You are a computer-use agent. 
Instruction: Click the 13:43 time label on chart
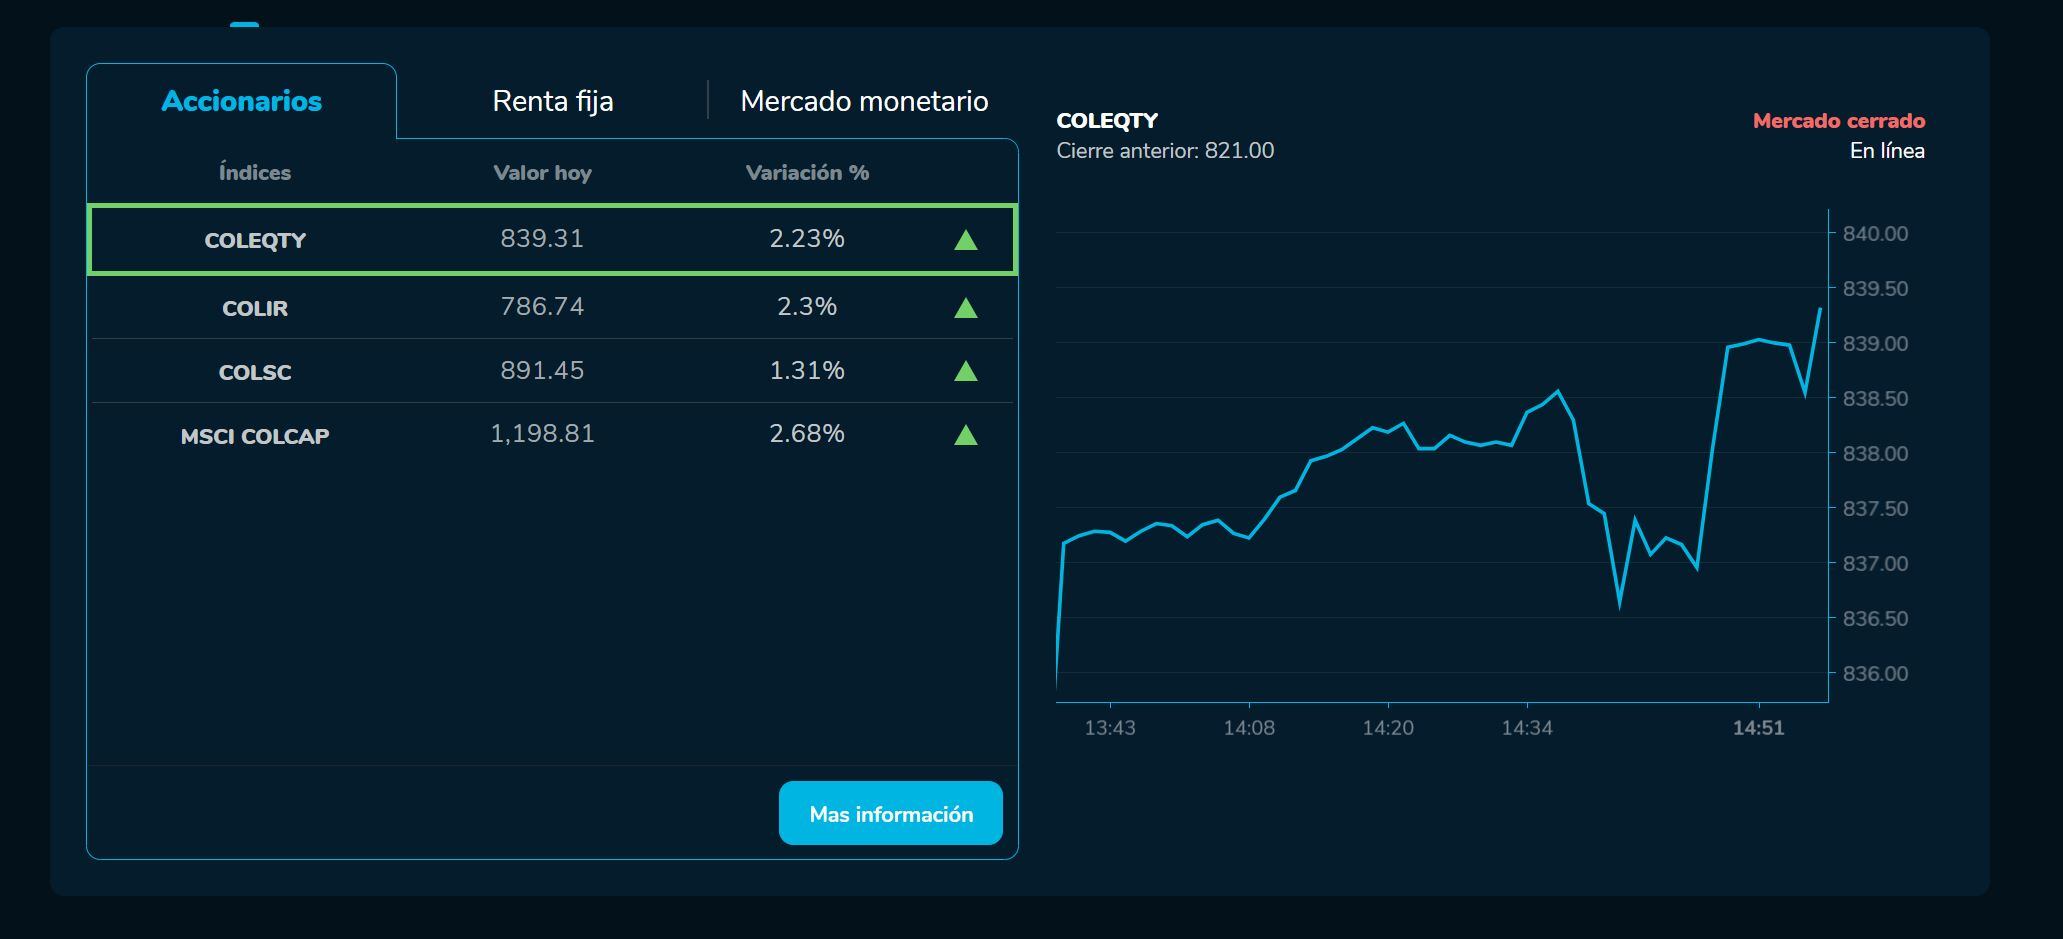[1110, 728]
